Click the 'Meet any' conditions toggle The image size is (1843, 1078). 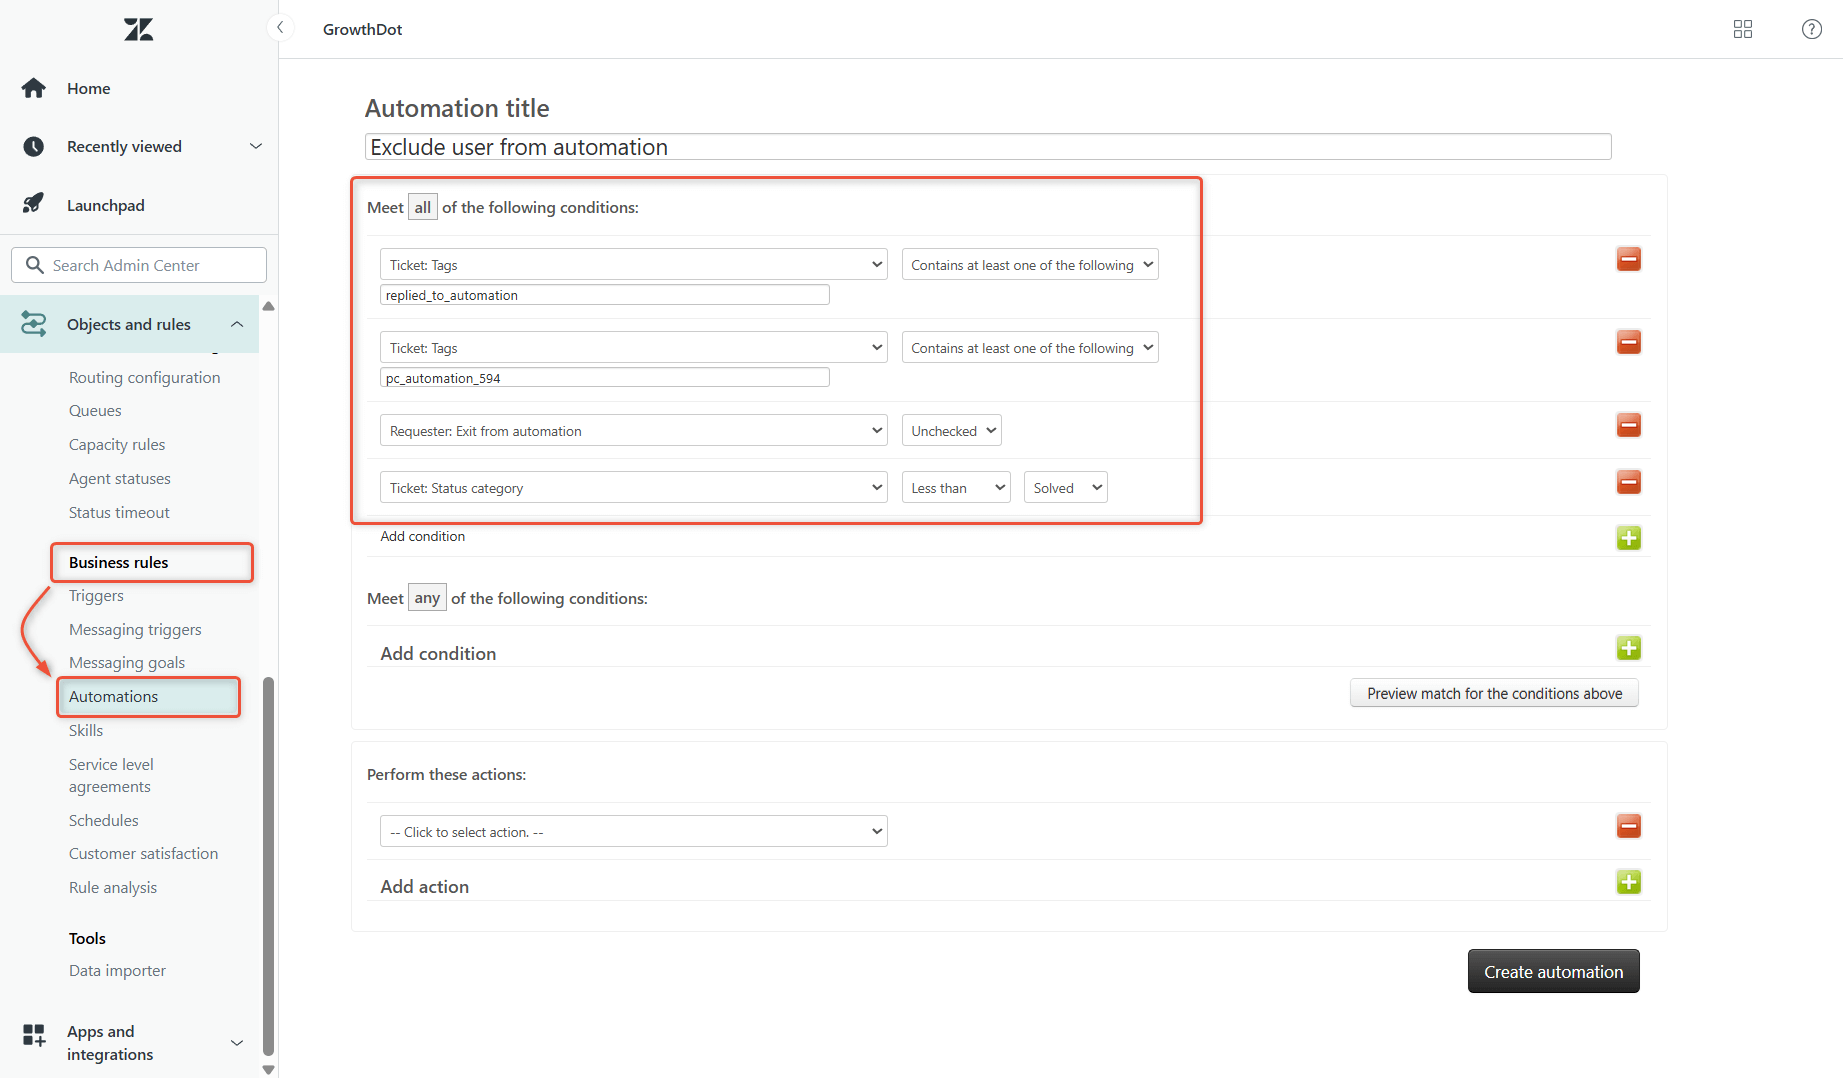pyautogui.click(x=427, y=597)
